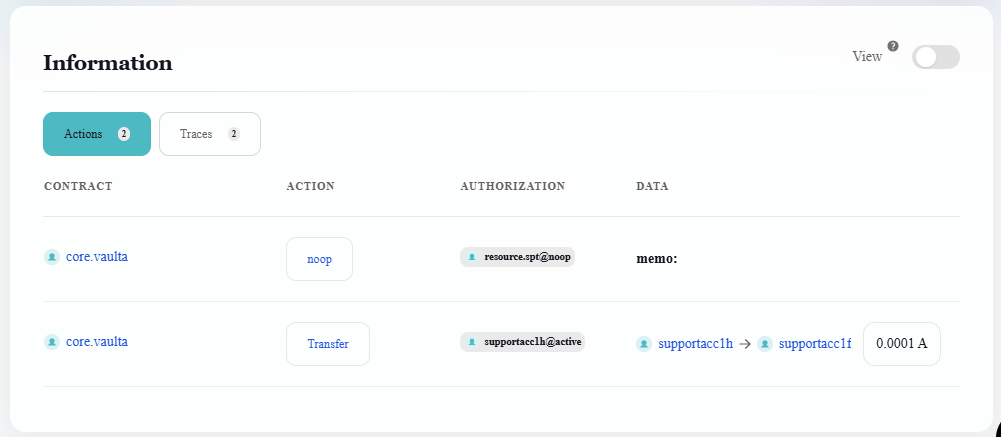Click the AUTHORIZATION column header
1001x437 pixels.
click(x=513, y=186)
